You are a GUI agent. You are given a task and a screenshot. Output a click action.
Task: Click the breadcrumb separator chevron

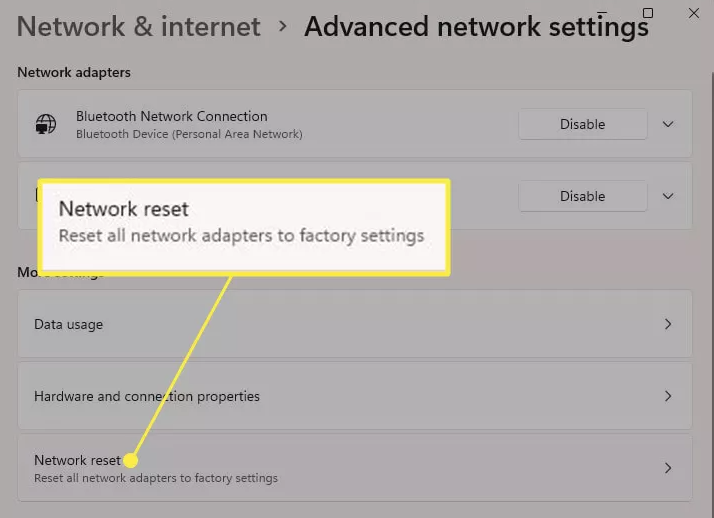(283, 26)
